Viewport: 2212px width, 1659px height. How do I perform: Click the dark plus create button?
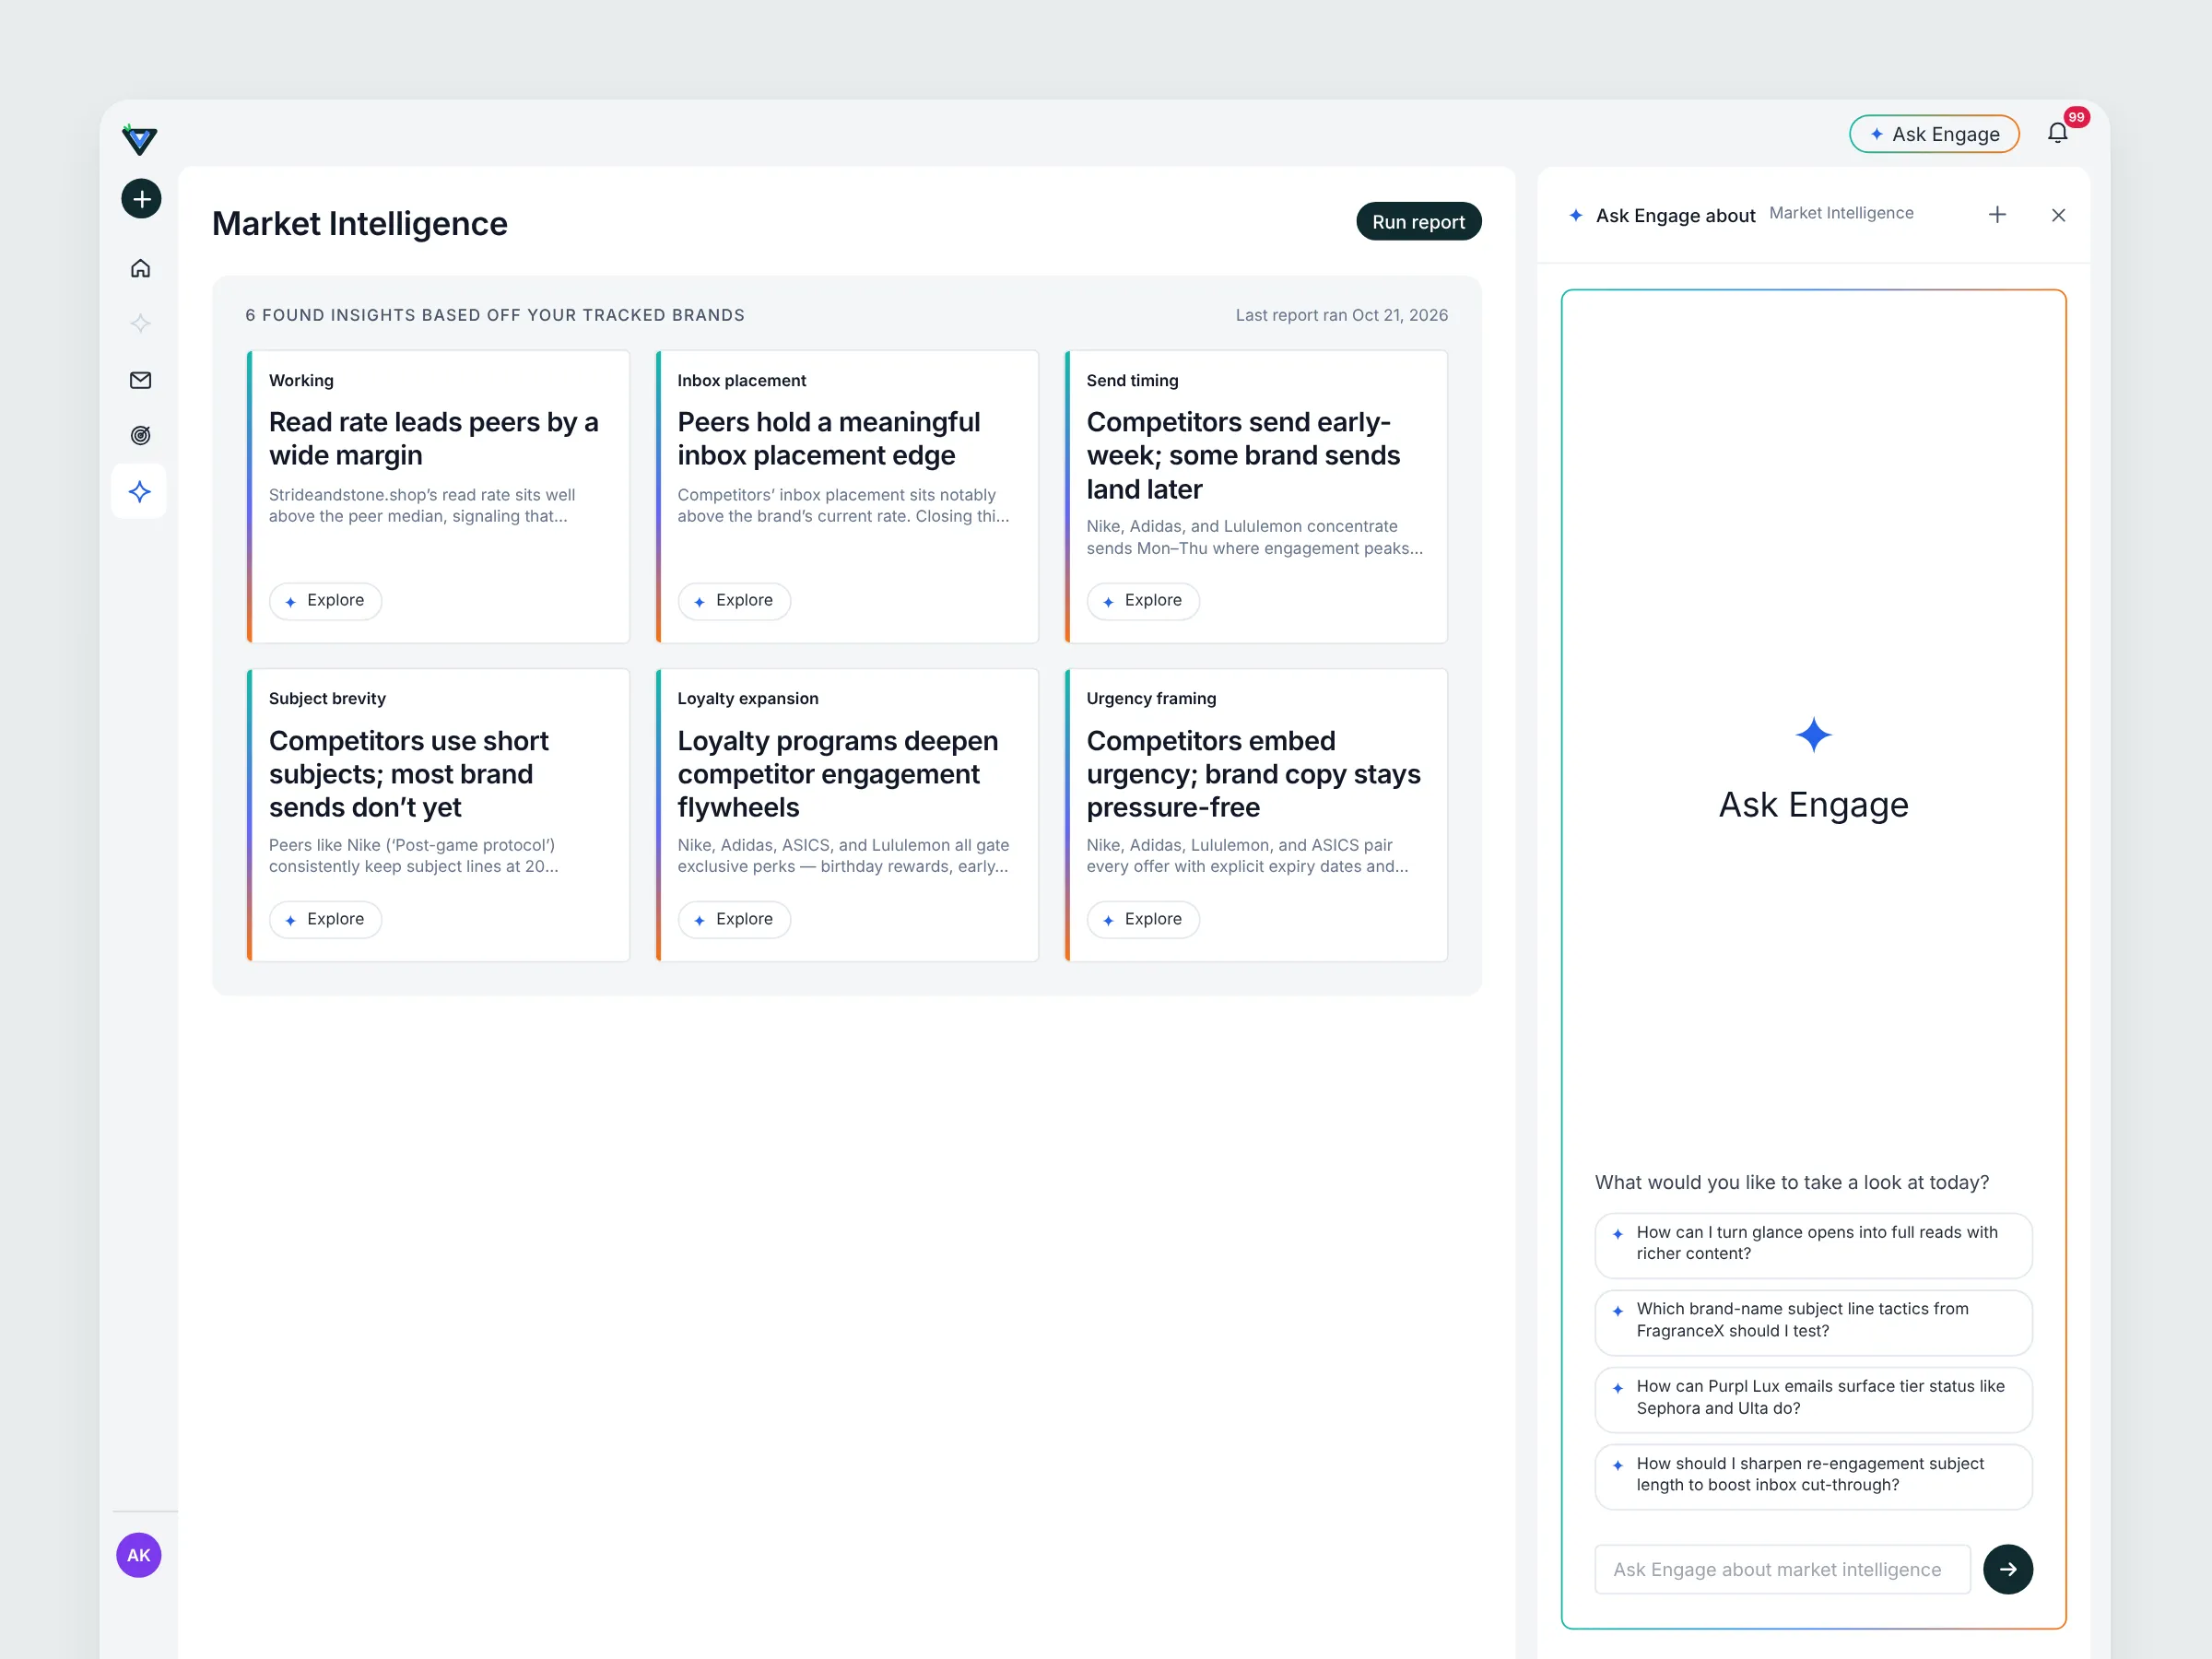(141, 199)
